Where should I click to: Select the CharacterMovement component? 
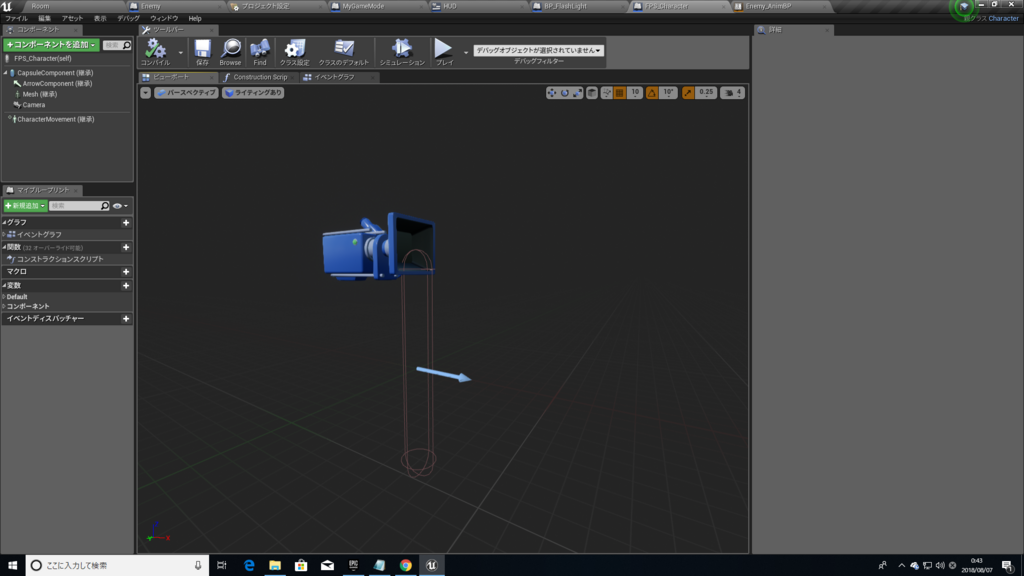[55, 120]
